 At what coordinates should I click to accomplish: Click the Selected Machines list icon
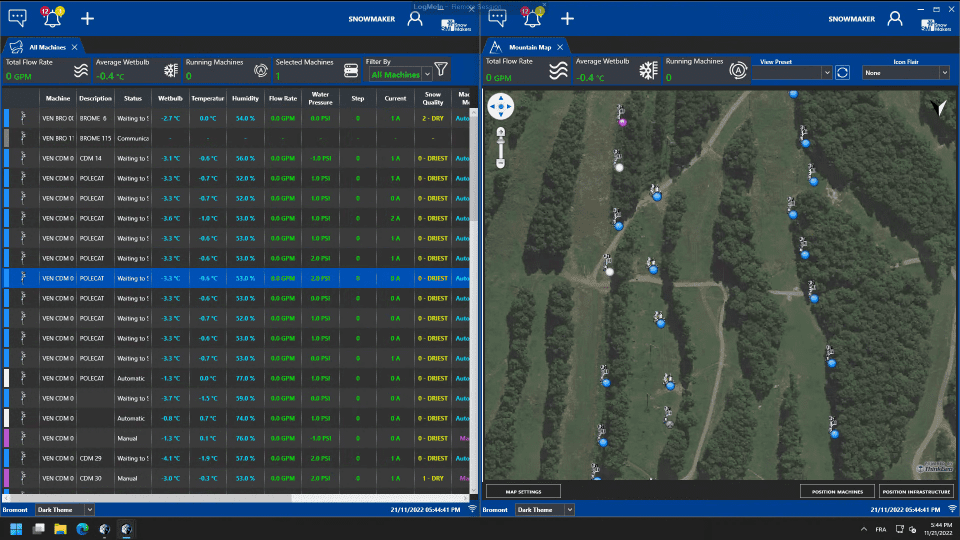tap(350, 71)
